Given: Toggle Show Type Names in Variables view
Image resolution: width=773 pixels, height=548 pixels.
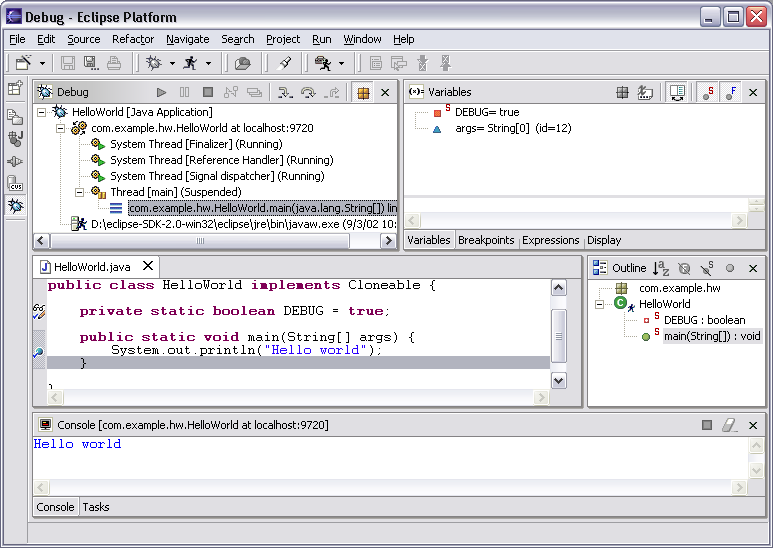Looking at the screenshot, I should pyautogui.click(x=645, y=92).
